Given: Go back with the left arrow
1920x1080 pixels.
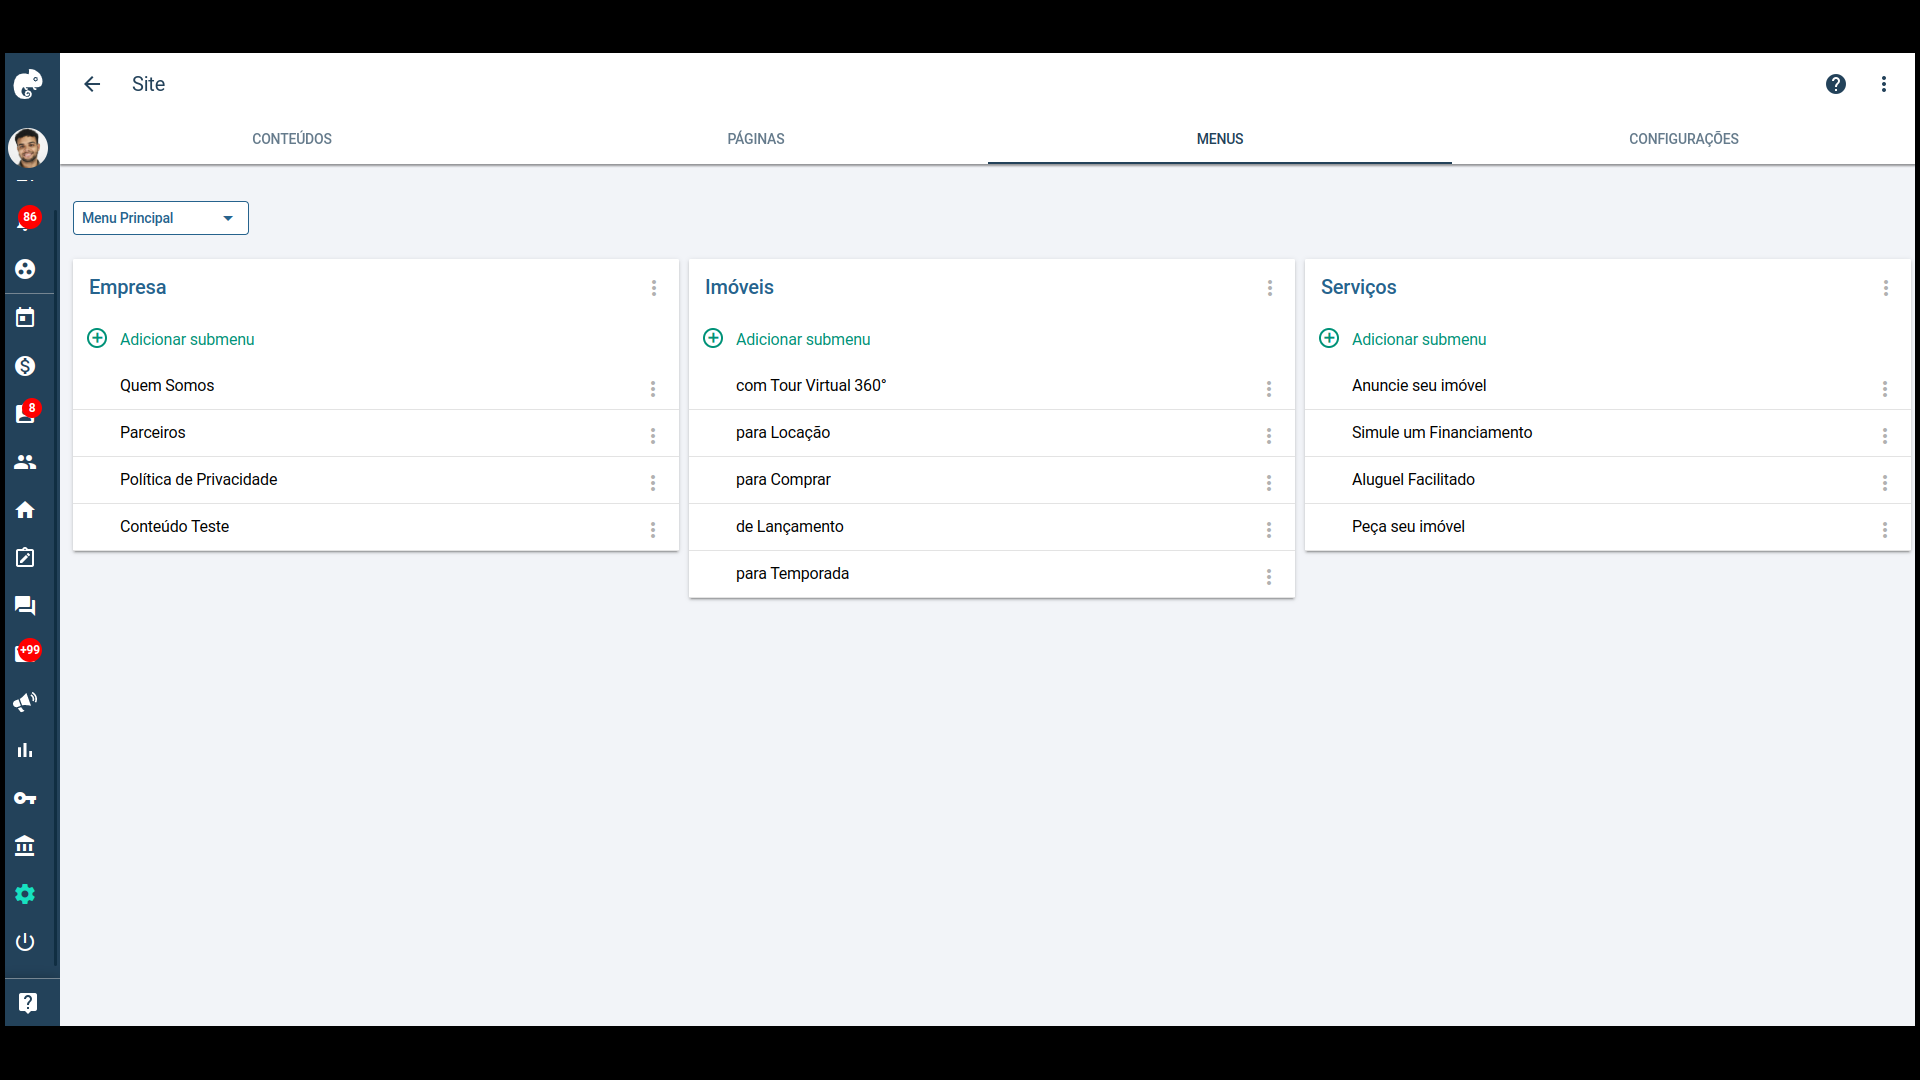Looking at the screenshot, I should pos(92,84).
